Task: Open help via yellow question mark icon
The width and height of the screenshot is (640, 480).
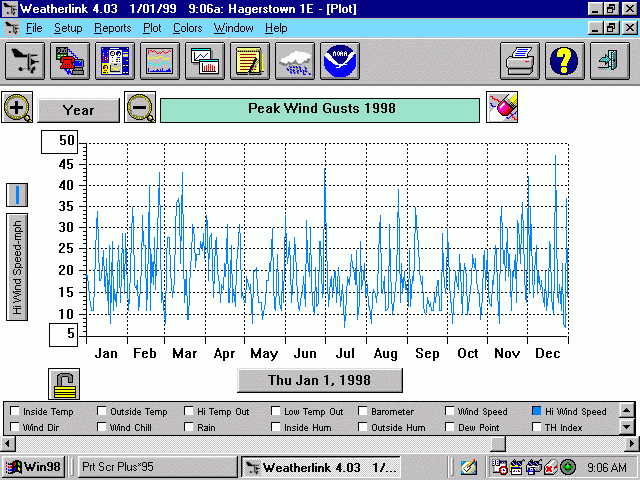Action: click(564, 61)
